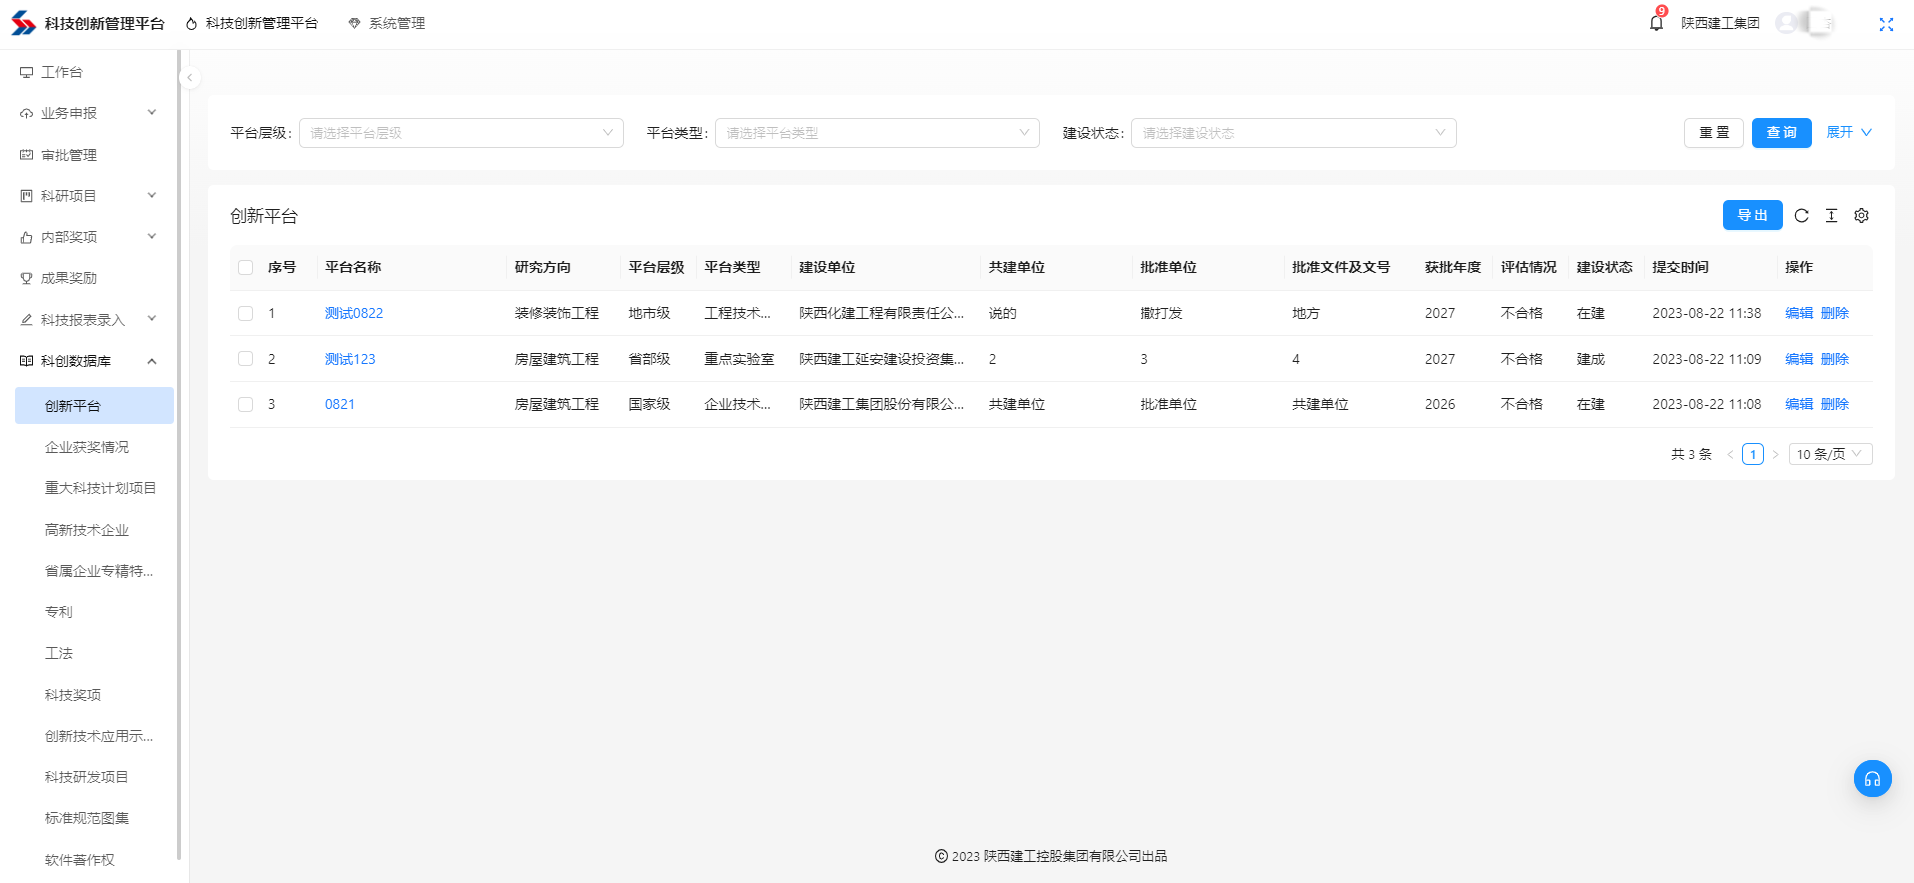This screenshot has height=883, width=1914.
Task: Select 企业获奖情况 in the sidebar
Action: click(x=87, y=447)
